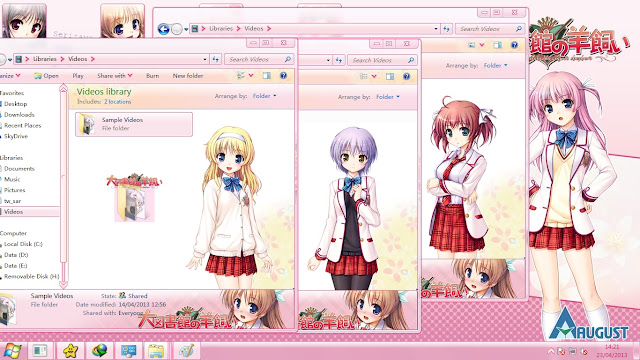Screen dimensions: 640x360
Task: Create a New folder in front window
Action: pyautogui.click(x=188, y=76)
